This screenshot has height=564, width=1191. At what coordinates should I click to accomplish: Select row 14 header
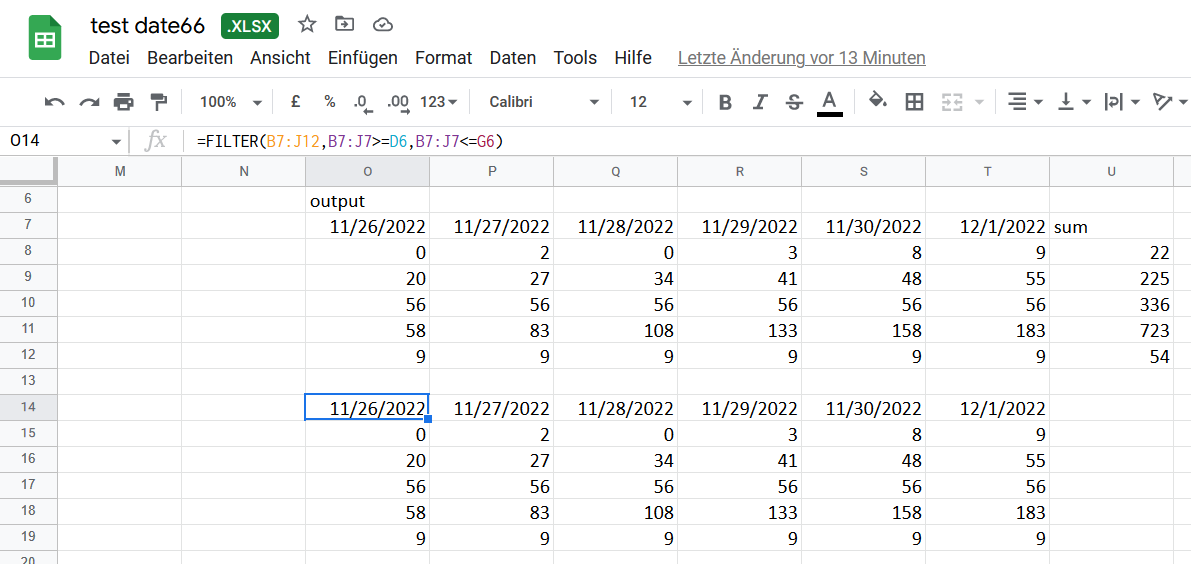29,407
